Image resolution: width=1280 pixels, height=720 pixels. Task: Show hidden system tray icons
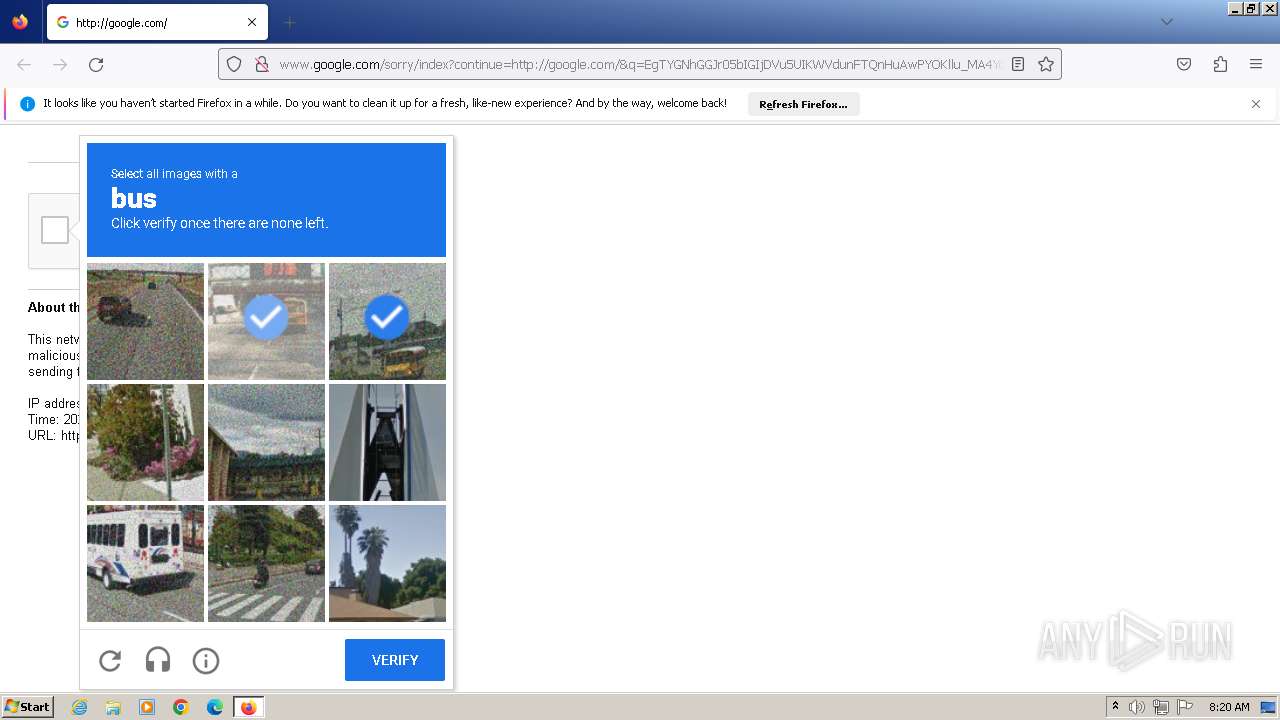click(1115, 707)
